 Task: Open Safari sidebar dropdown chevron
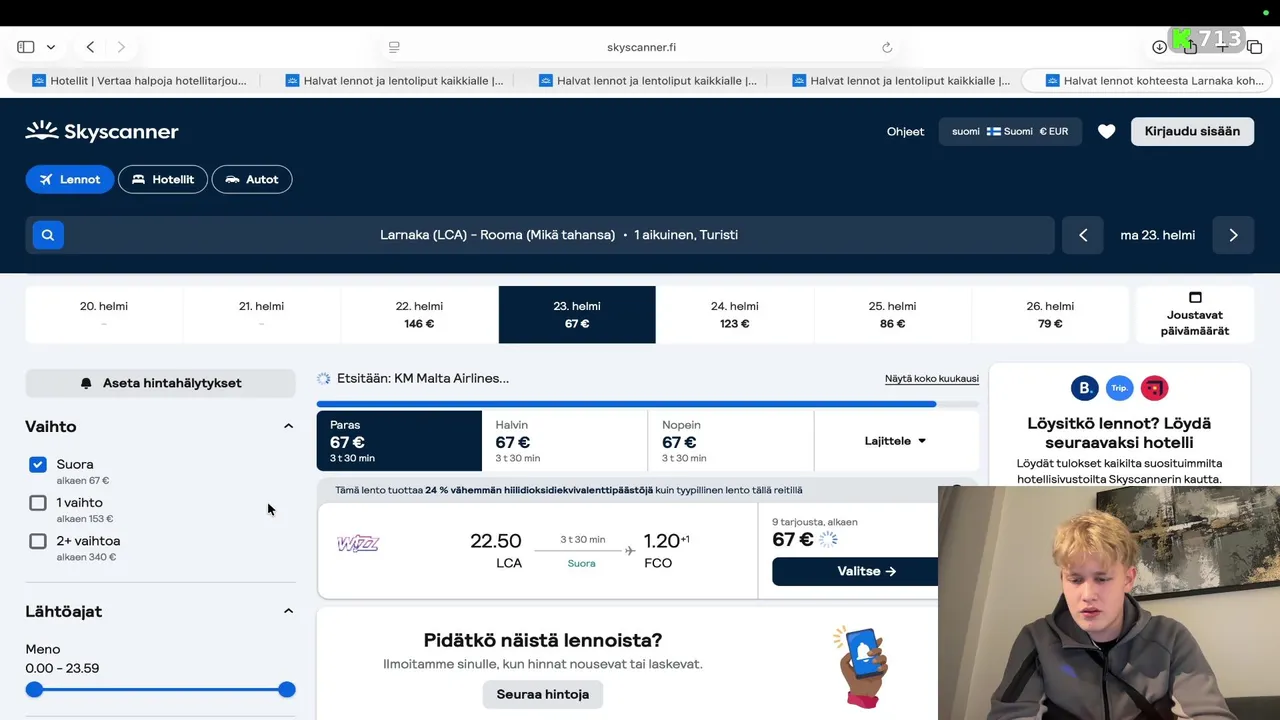50,47
